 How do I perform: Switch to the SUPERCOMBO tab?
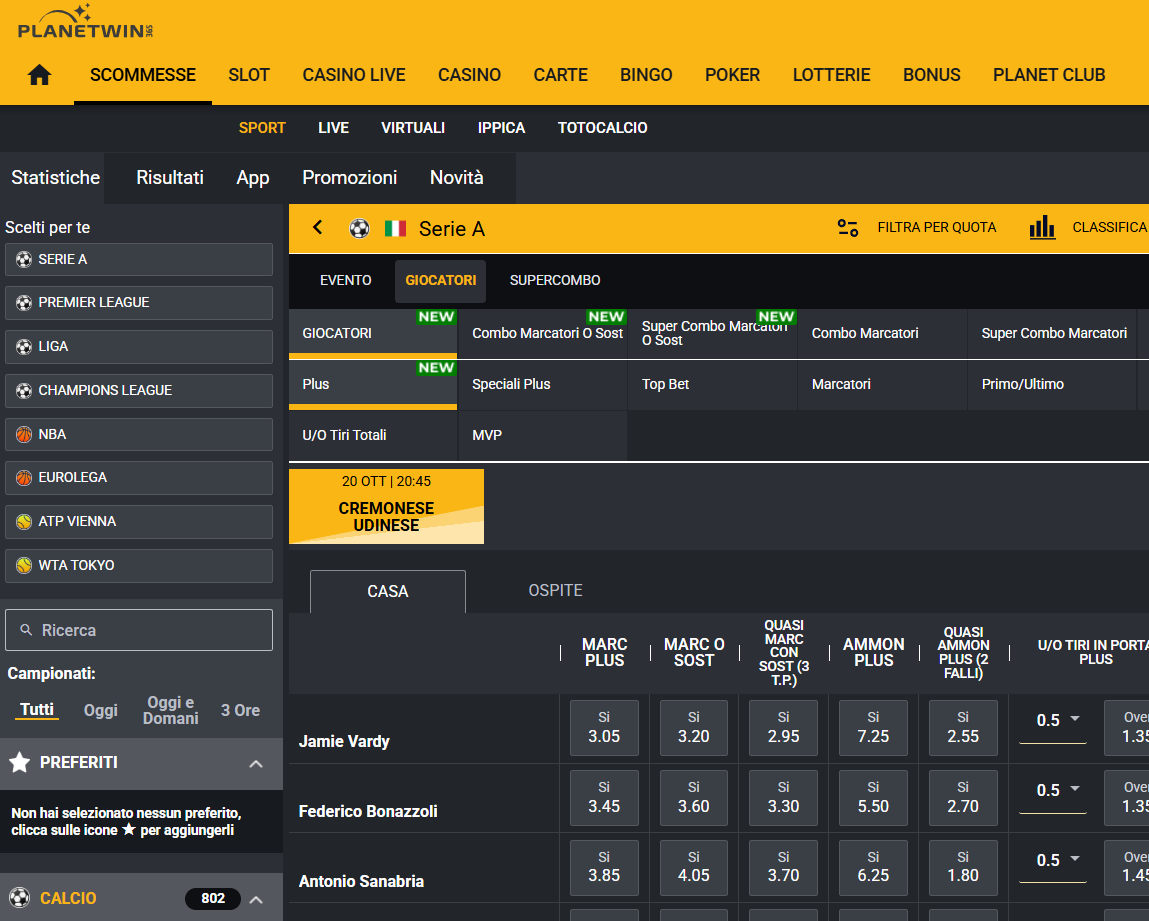[555, 281]
